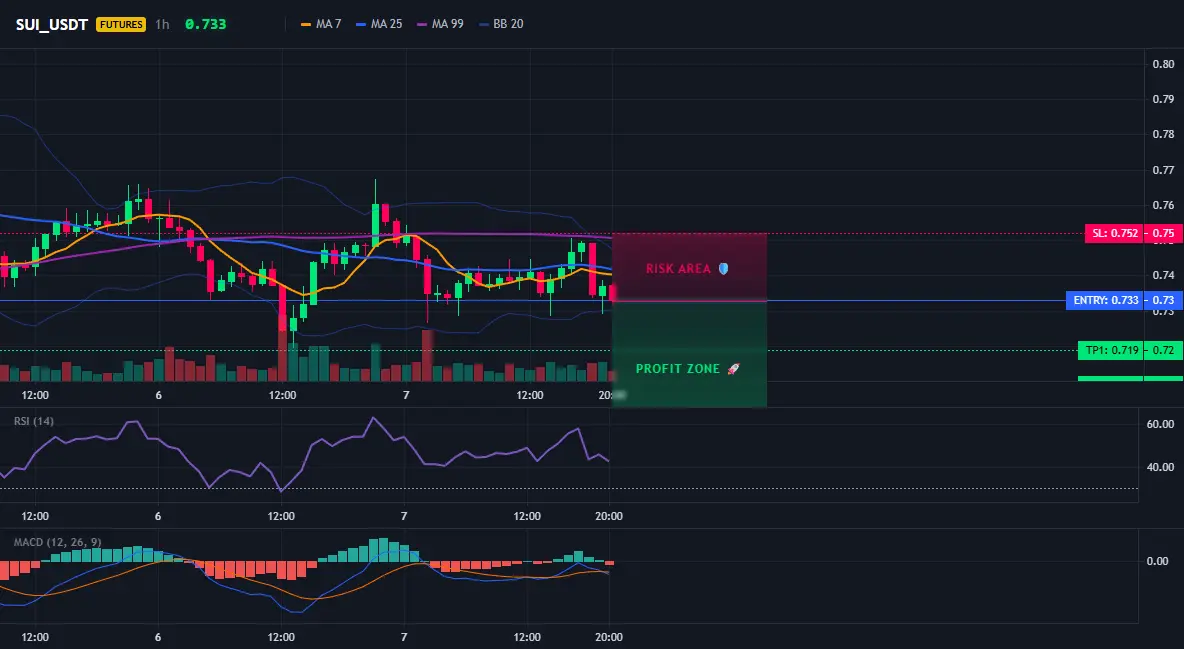
Task: Toggle the BB 20 legend entry
Action: click(501, 24)
